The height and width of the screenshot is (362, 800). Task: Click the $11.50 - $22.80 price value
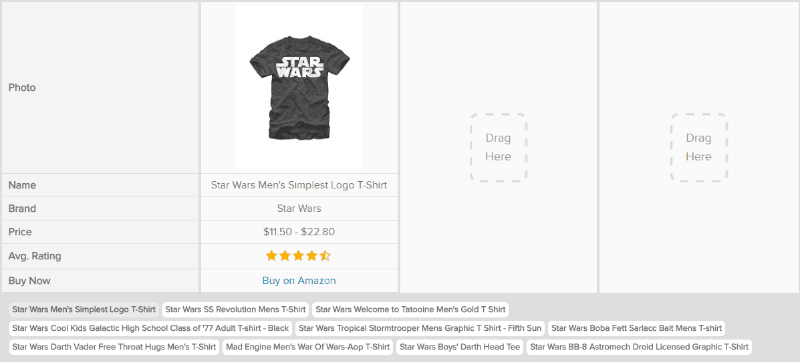click(299, 232)
